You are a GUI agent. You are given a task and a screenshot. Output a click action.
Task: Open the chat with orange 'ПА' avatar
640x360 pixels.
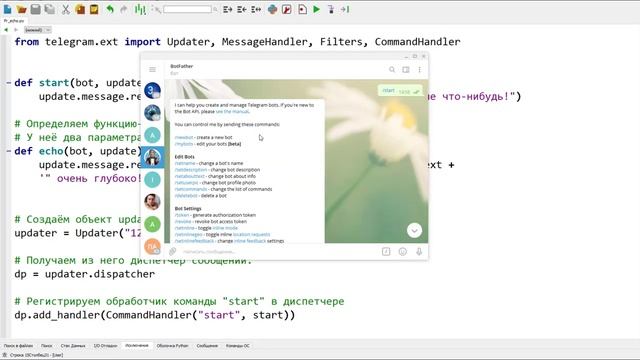tap(152, 246)
